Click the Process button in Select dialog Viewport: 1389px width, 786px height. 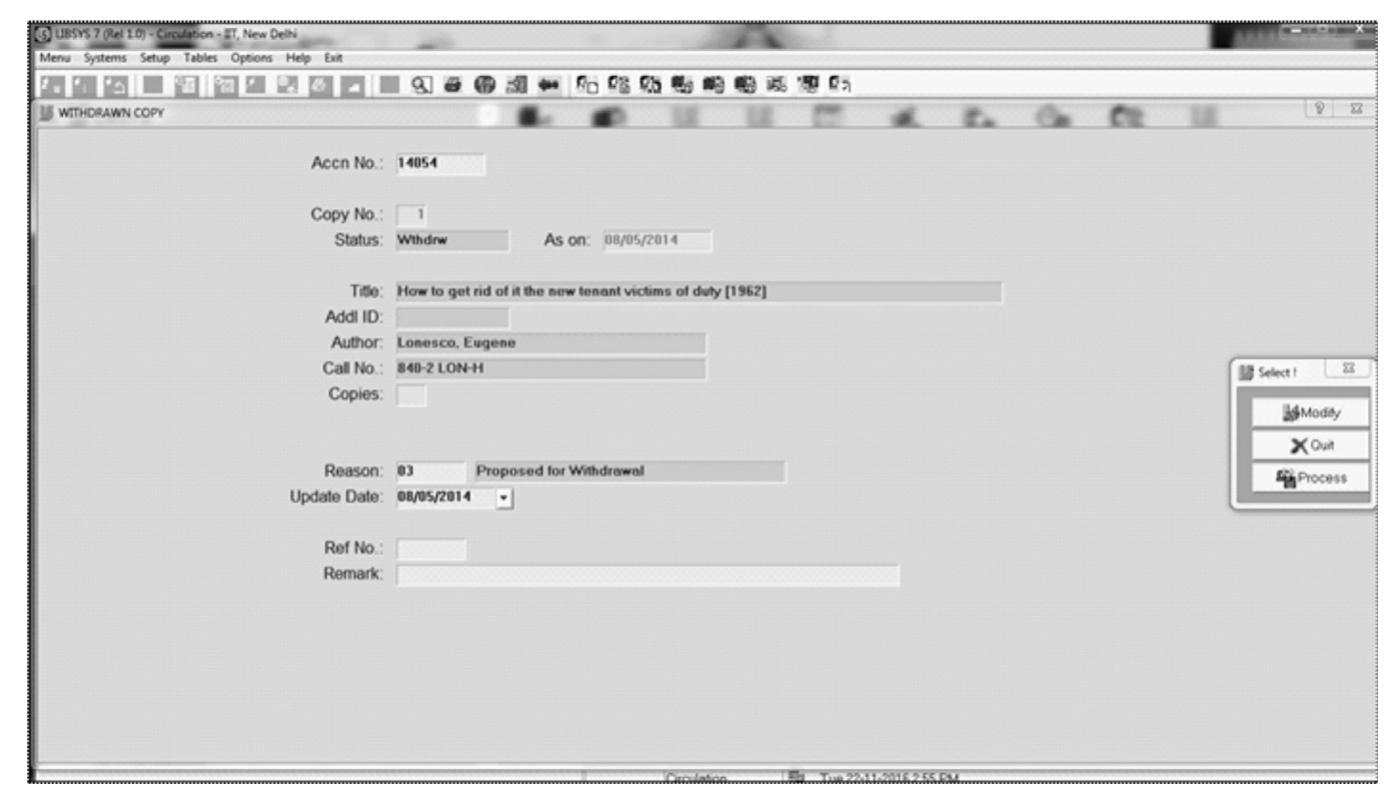[1310, 478]
